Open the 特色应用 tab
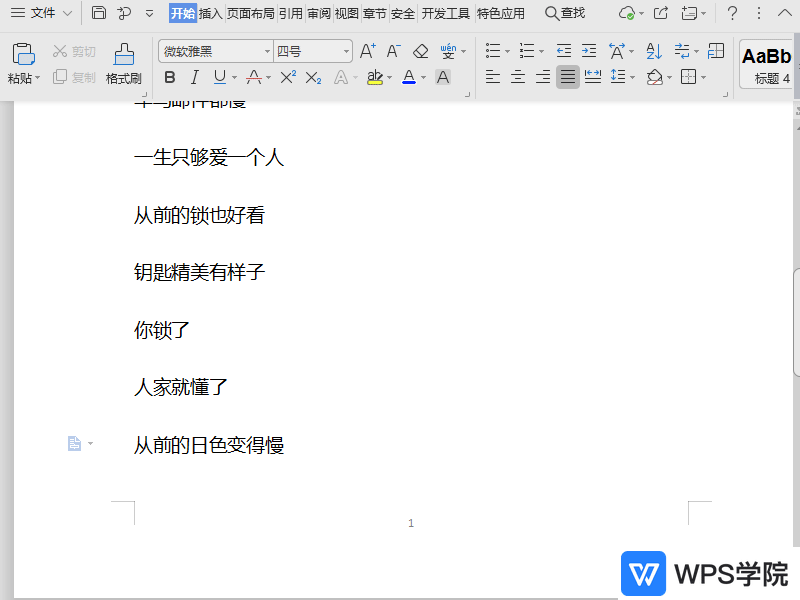 [x=501, y=13]
